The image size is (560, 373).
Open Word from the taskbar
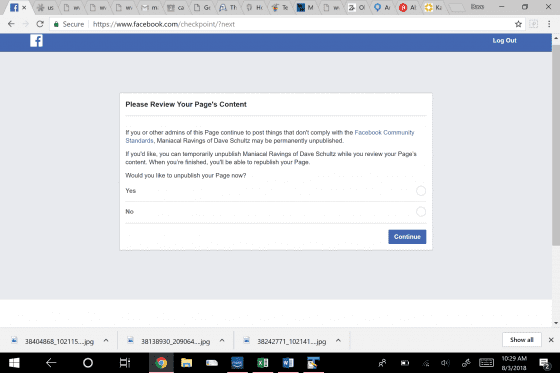click(288, 363)
